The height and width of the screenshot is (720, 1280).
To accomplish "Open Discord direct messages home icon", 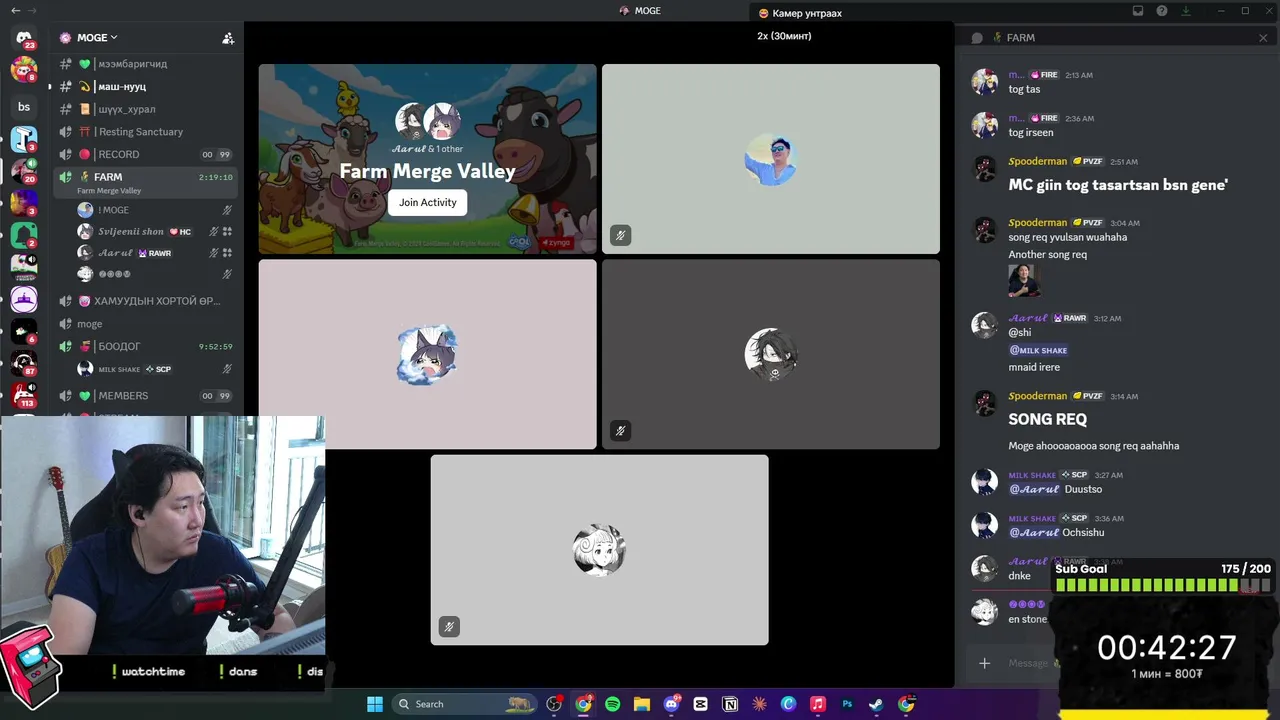I will tap(24, 38).
